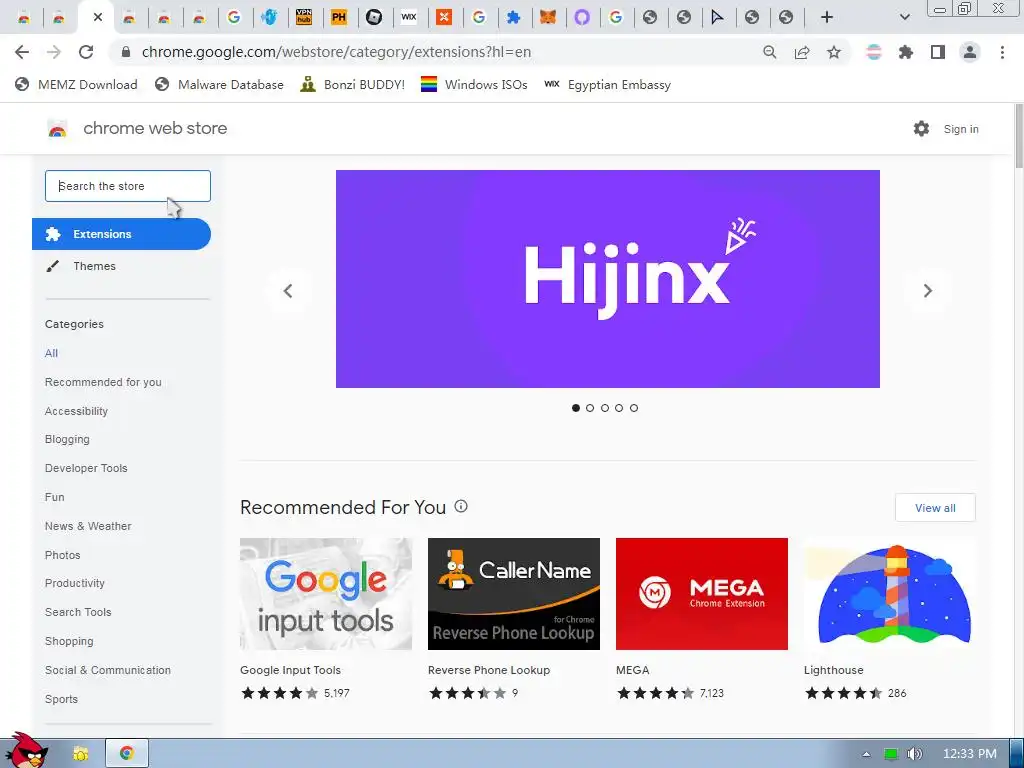This screenshot has height=768, width=1024.
Task: Switch to the Wix tab
Action: tap(409, 17)
